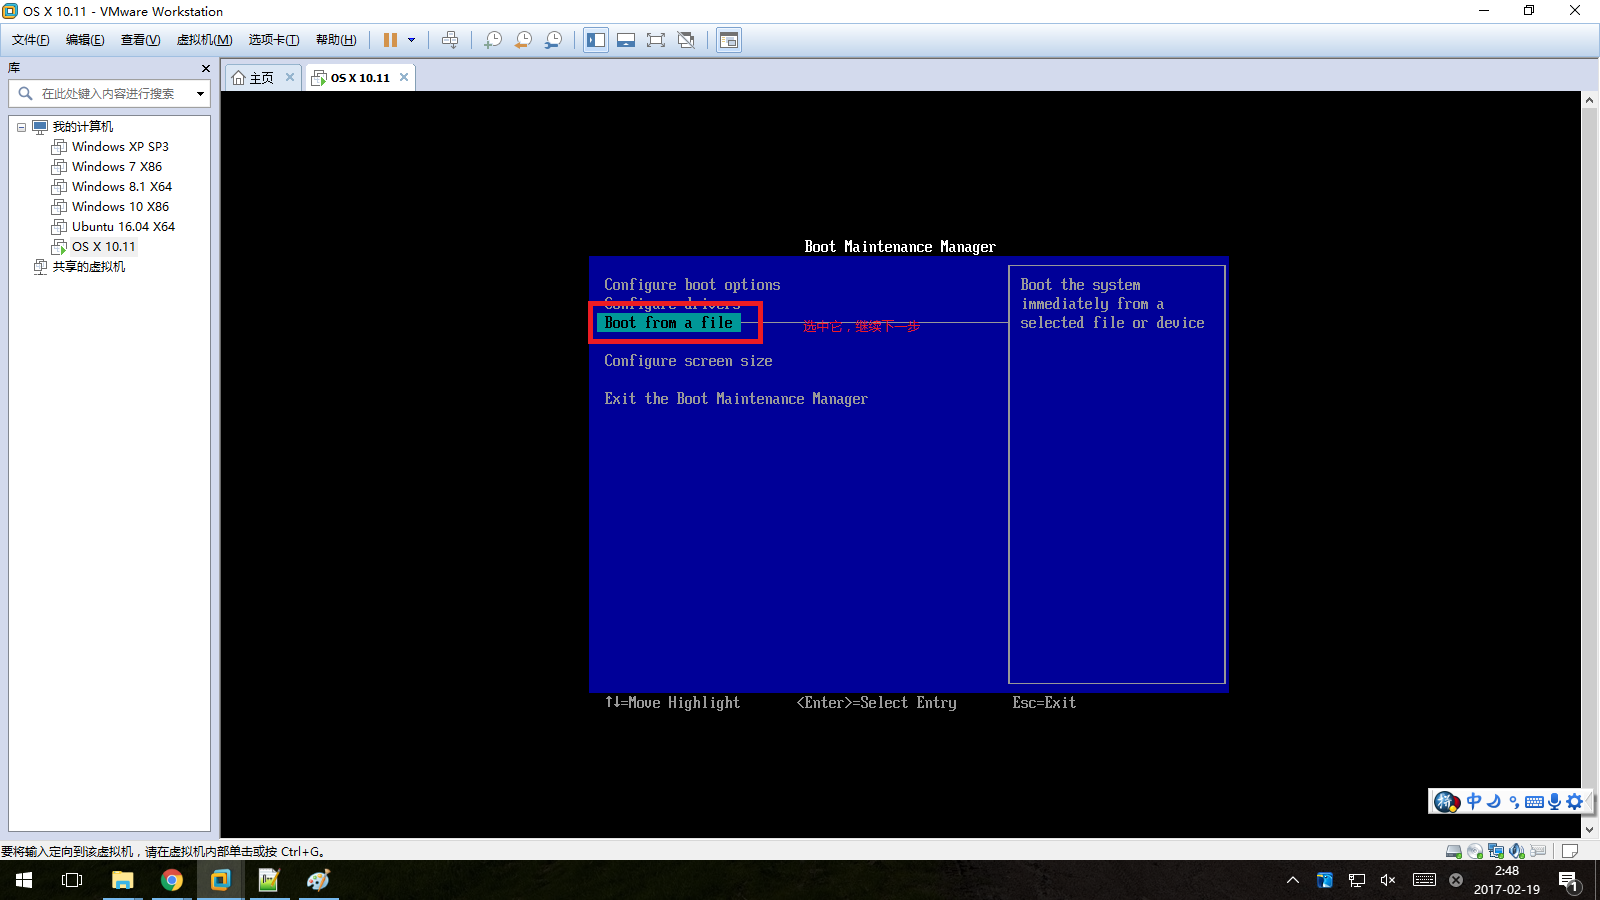Open the Snapshot Manager
This screenshot has height=900, width=1600.
click(x=553, y=40)
